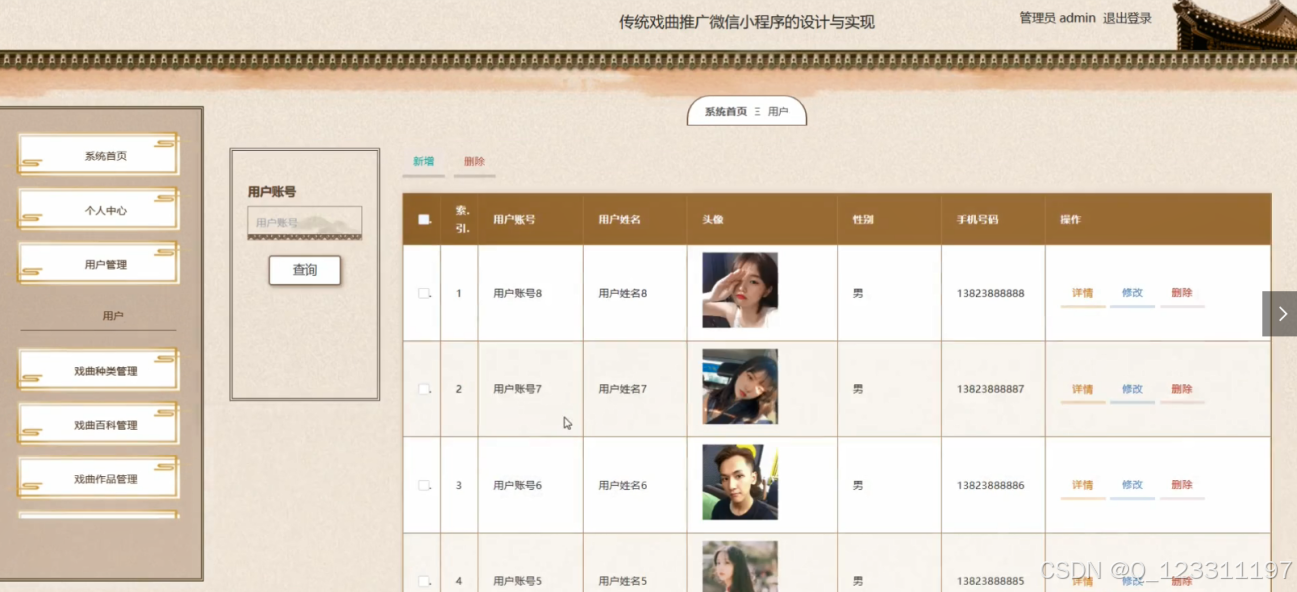Click 详情 for 用户账号8 row
The image size is (1297, 592).
(1082, 293)
